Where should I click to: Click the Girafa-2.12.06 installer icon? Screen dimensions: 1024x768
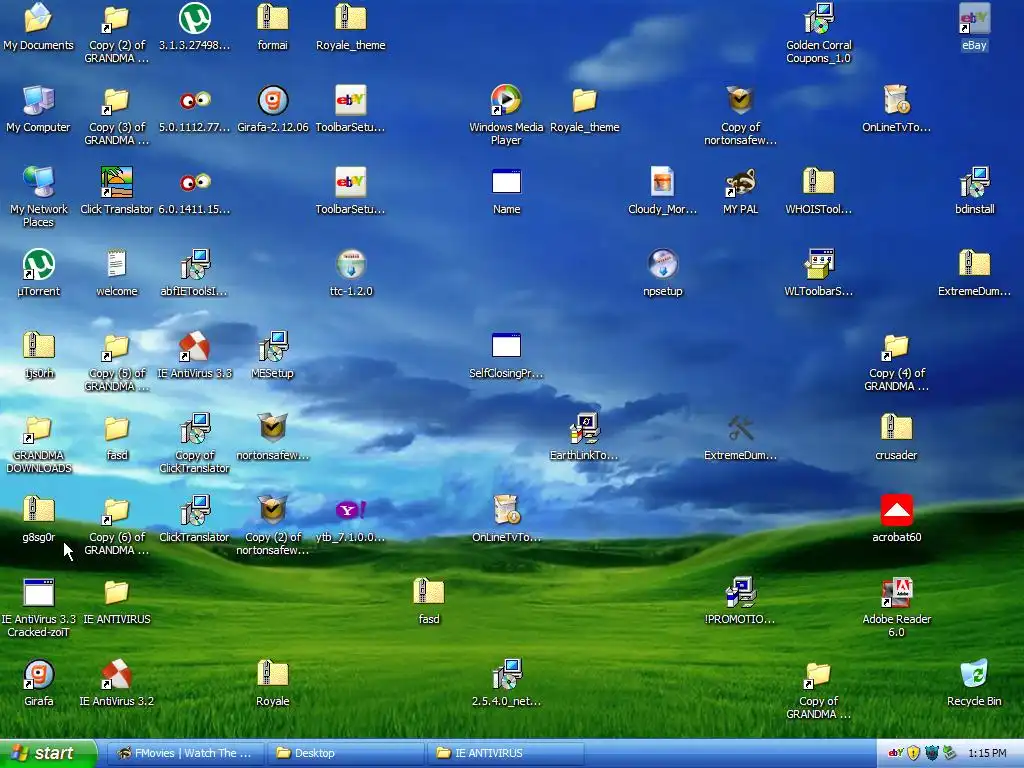pos(273,101)
